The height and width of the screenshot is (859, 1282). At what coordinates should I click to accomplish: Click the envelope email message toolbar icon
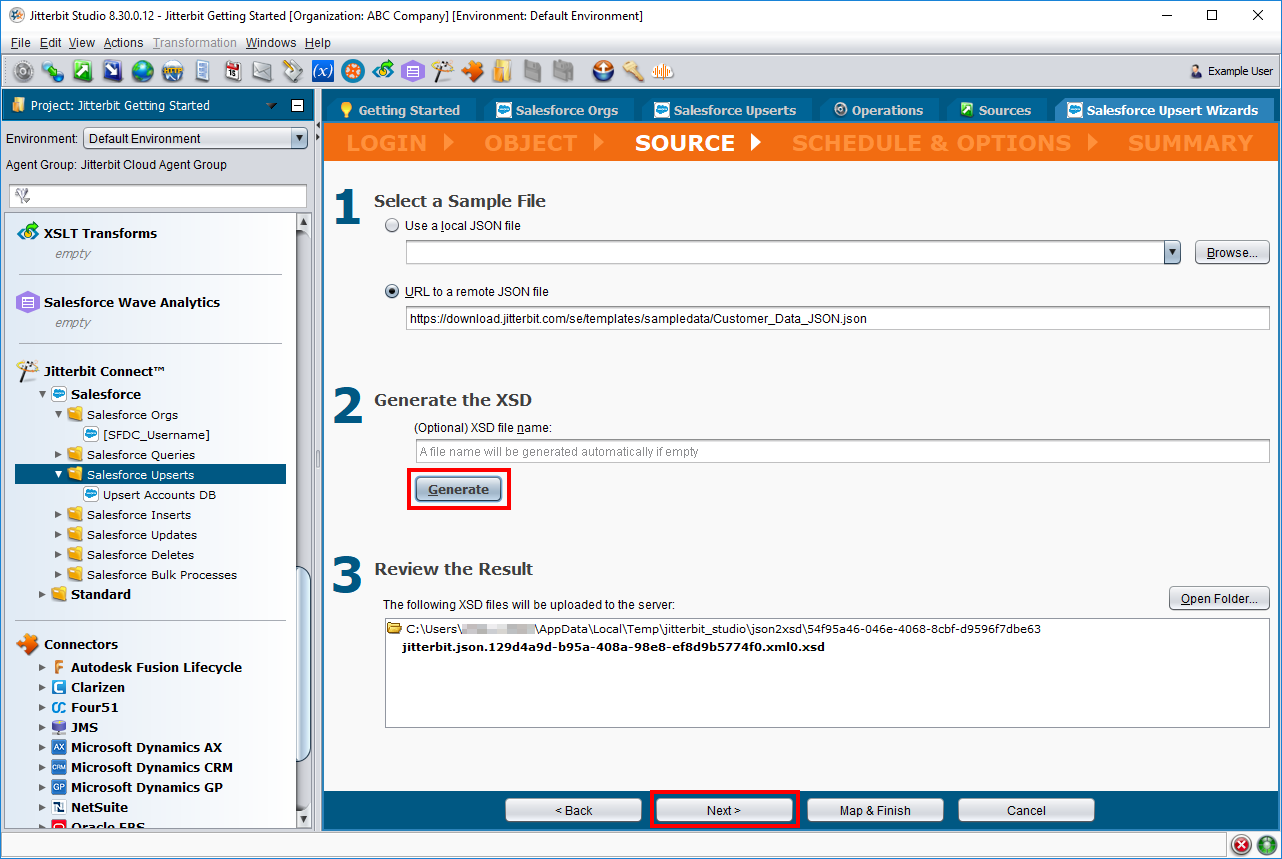262,71
